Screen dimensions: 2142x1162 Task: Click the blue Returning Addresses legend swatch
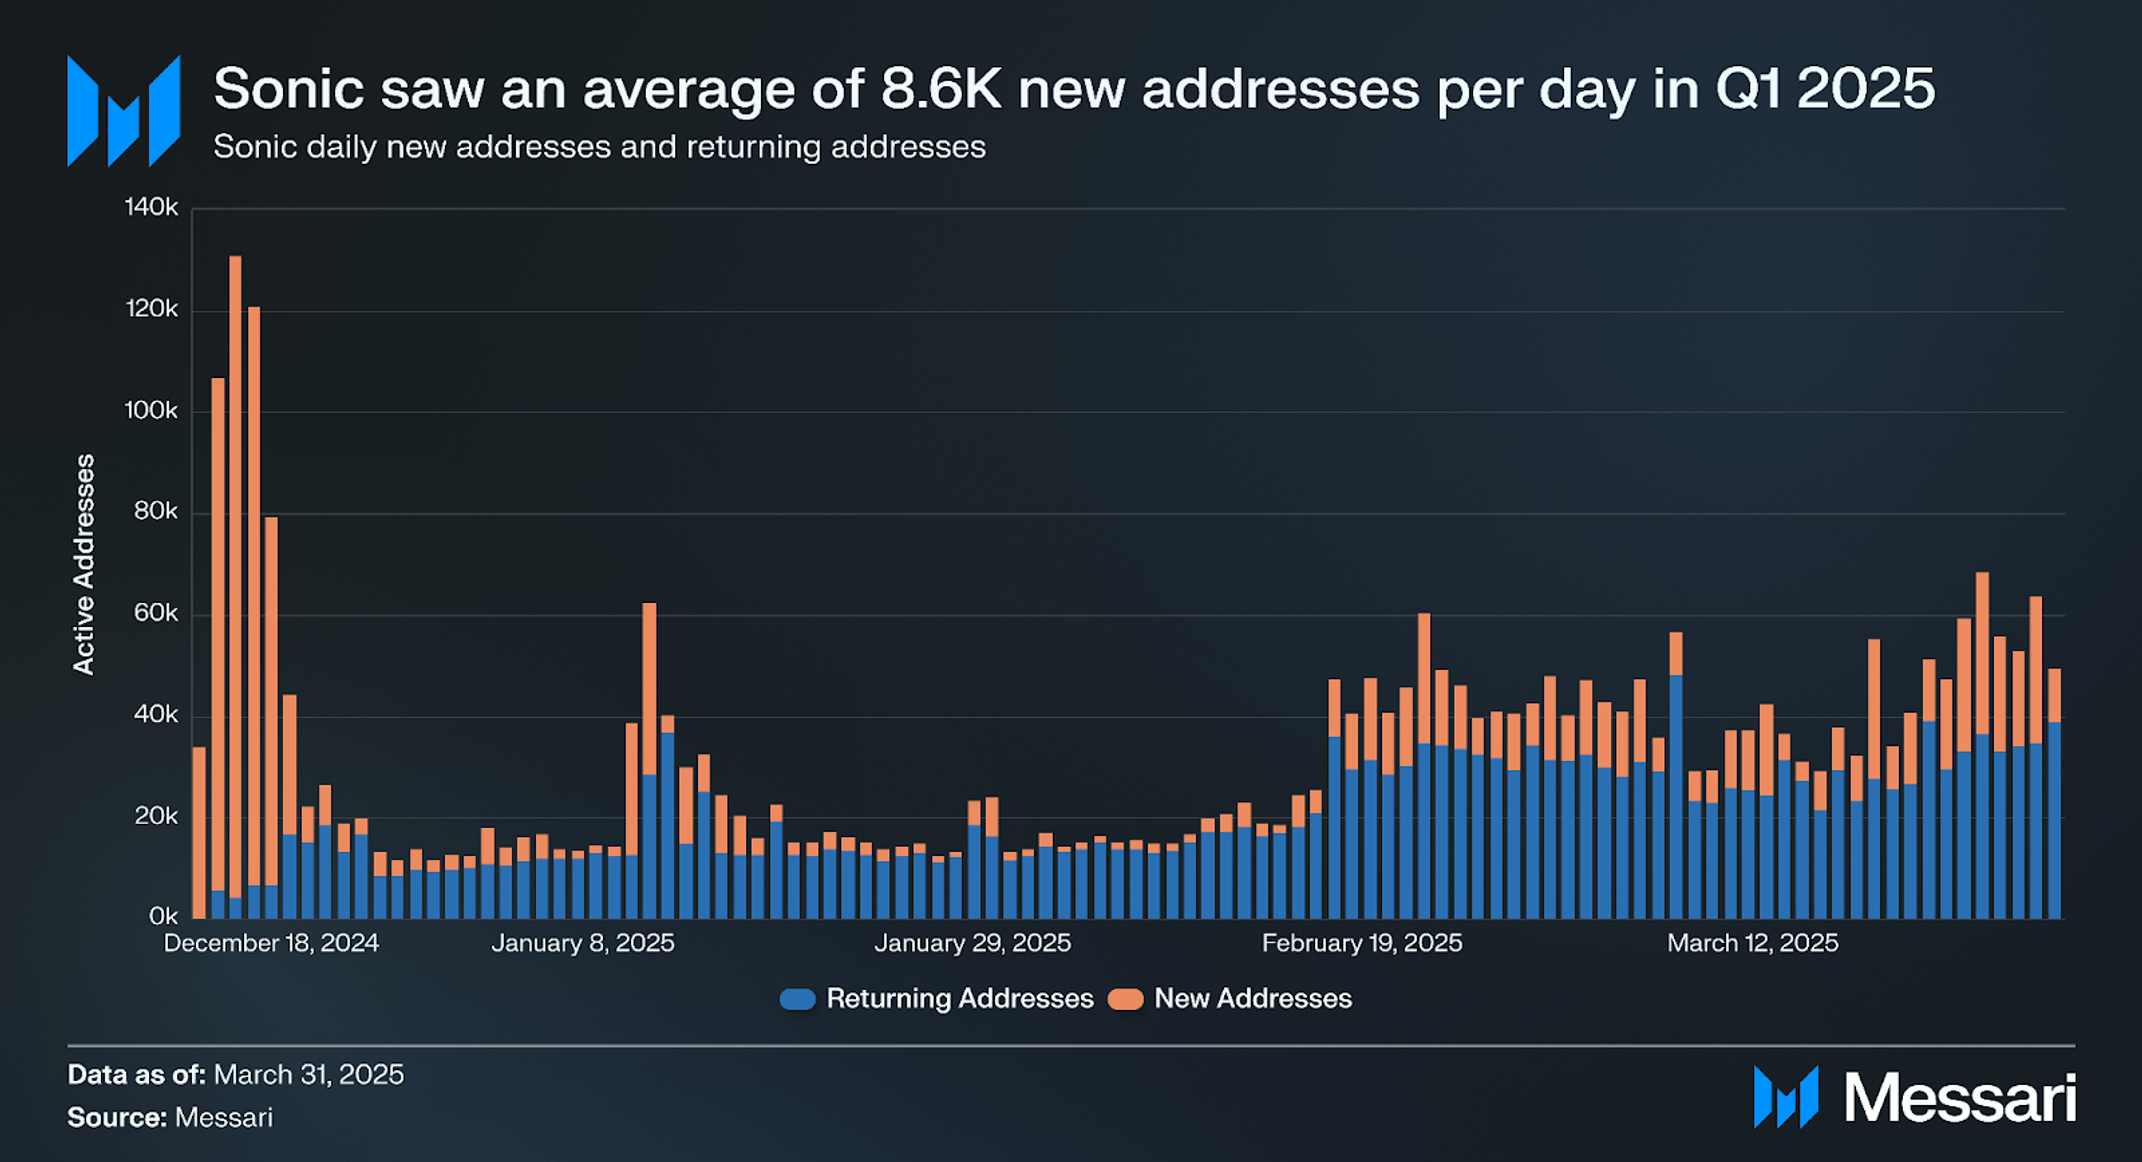pos(797,999)
